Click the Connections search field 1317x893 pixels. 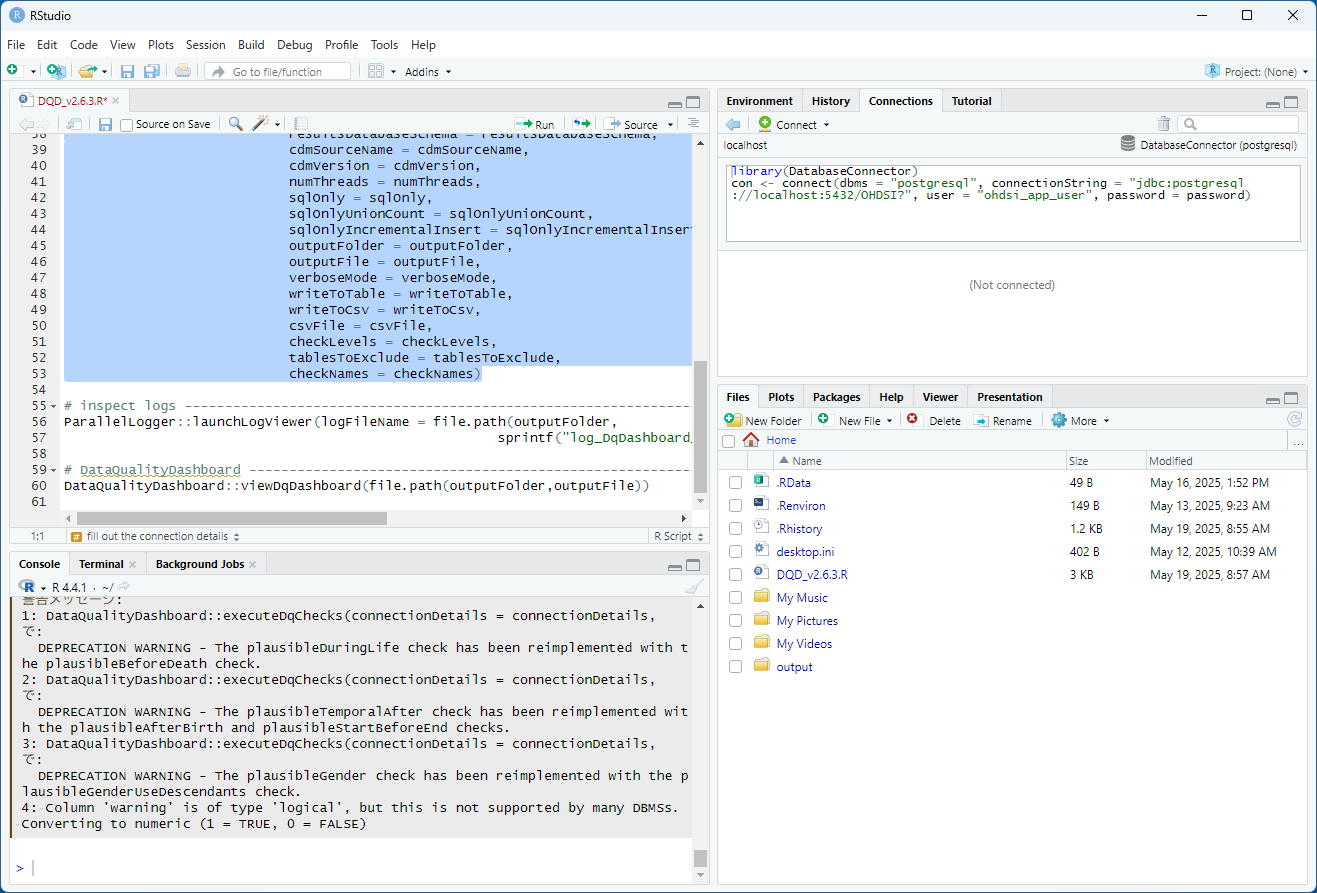[x=1238, y=124]
